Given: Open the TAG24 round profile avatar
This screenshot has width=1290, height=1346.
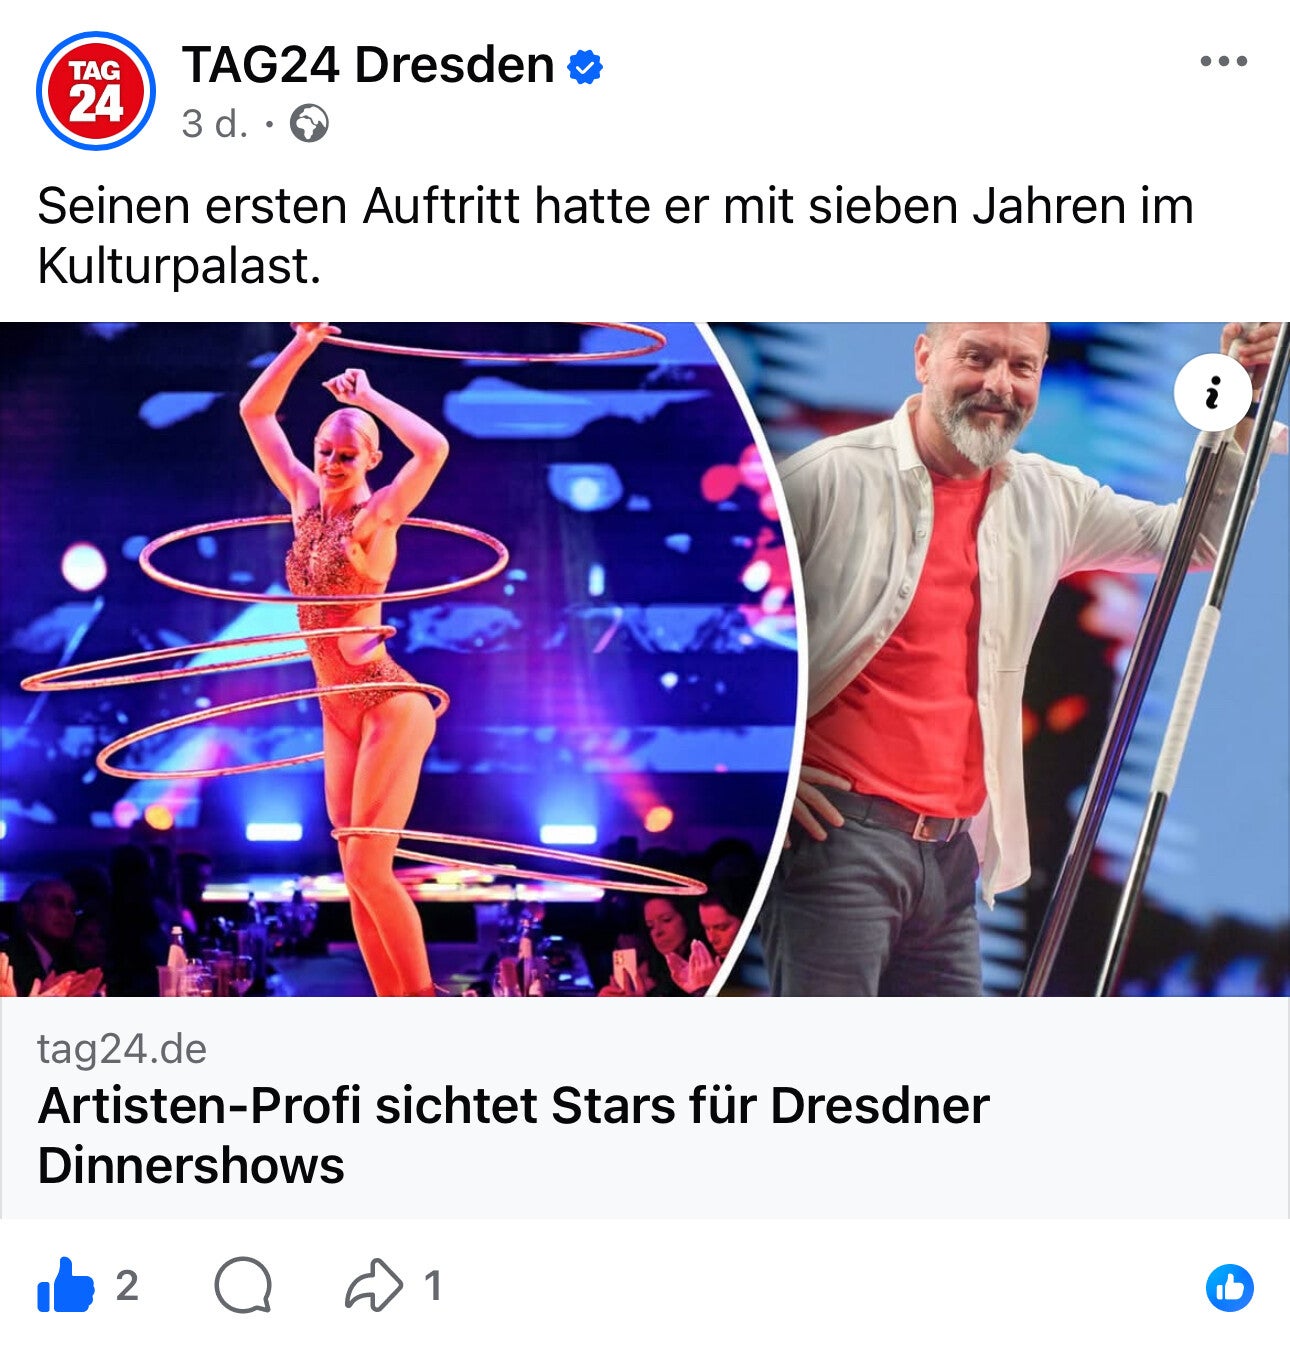Looking at the screenshot, I should (x=95, y=91).
